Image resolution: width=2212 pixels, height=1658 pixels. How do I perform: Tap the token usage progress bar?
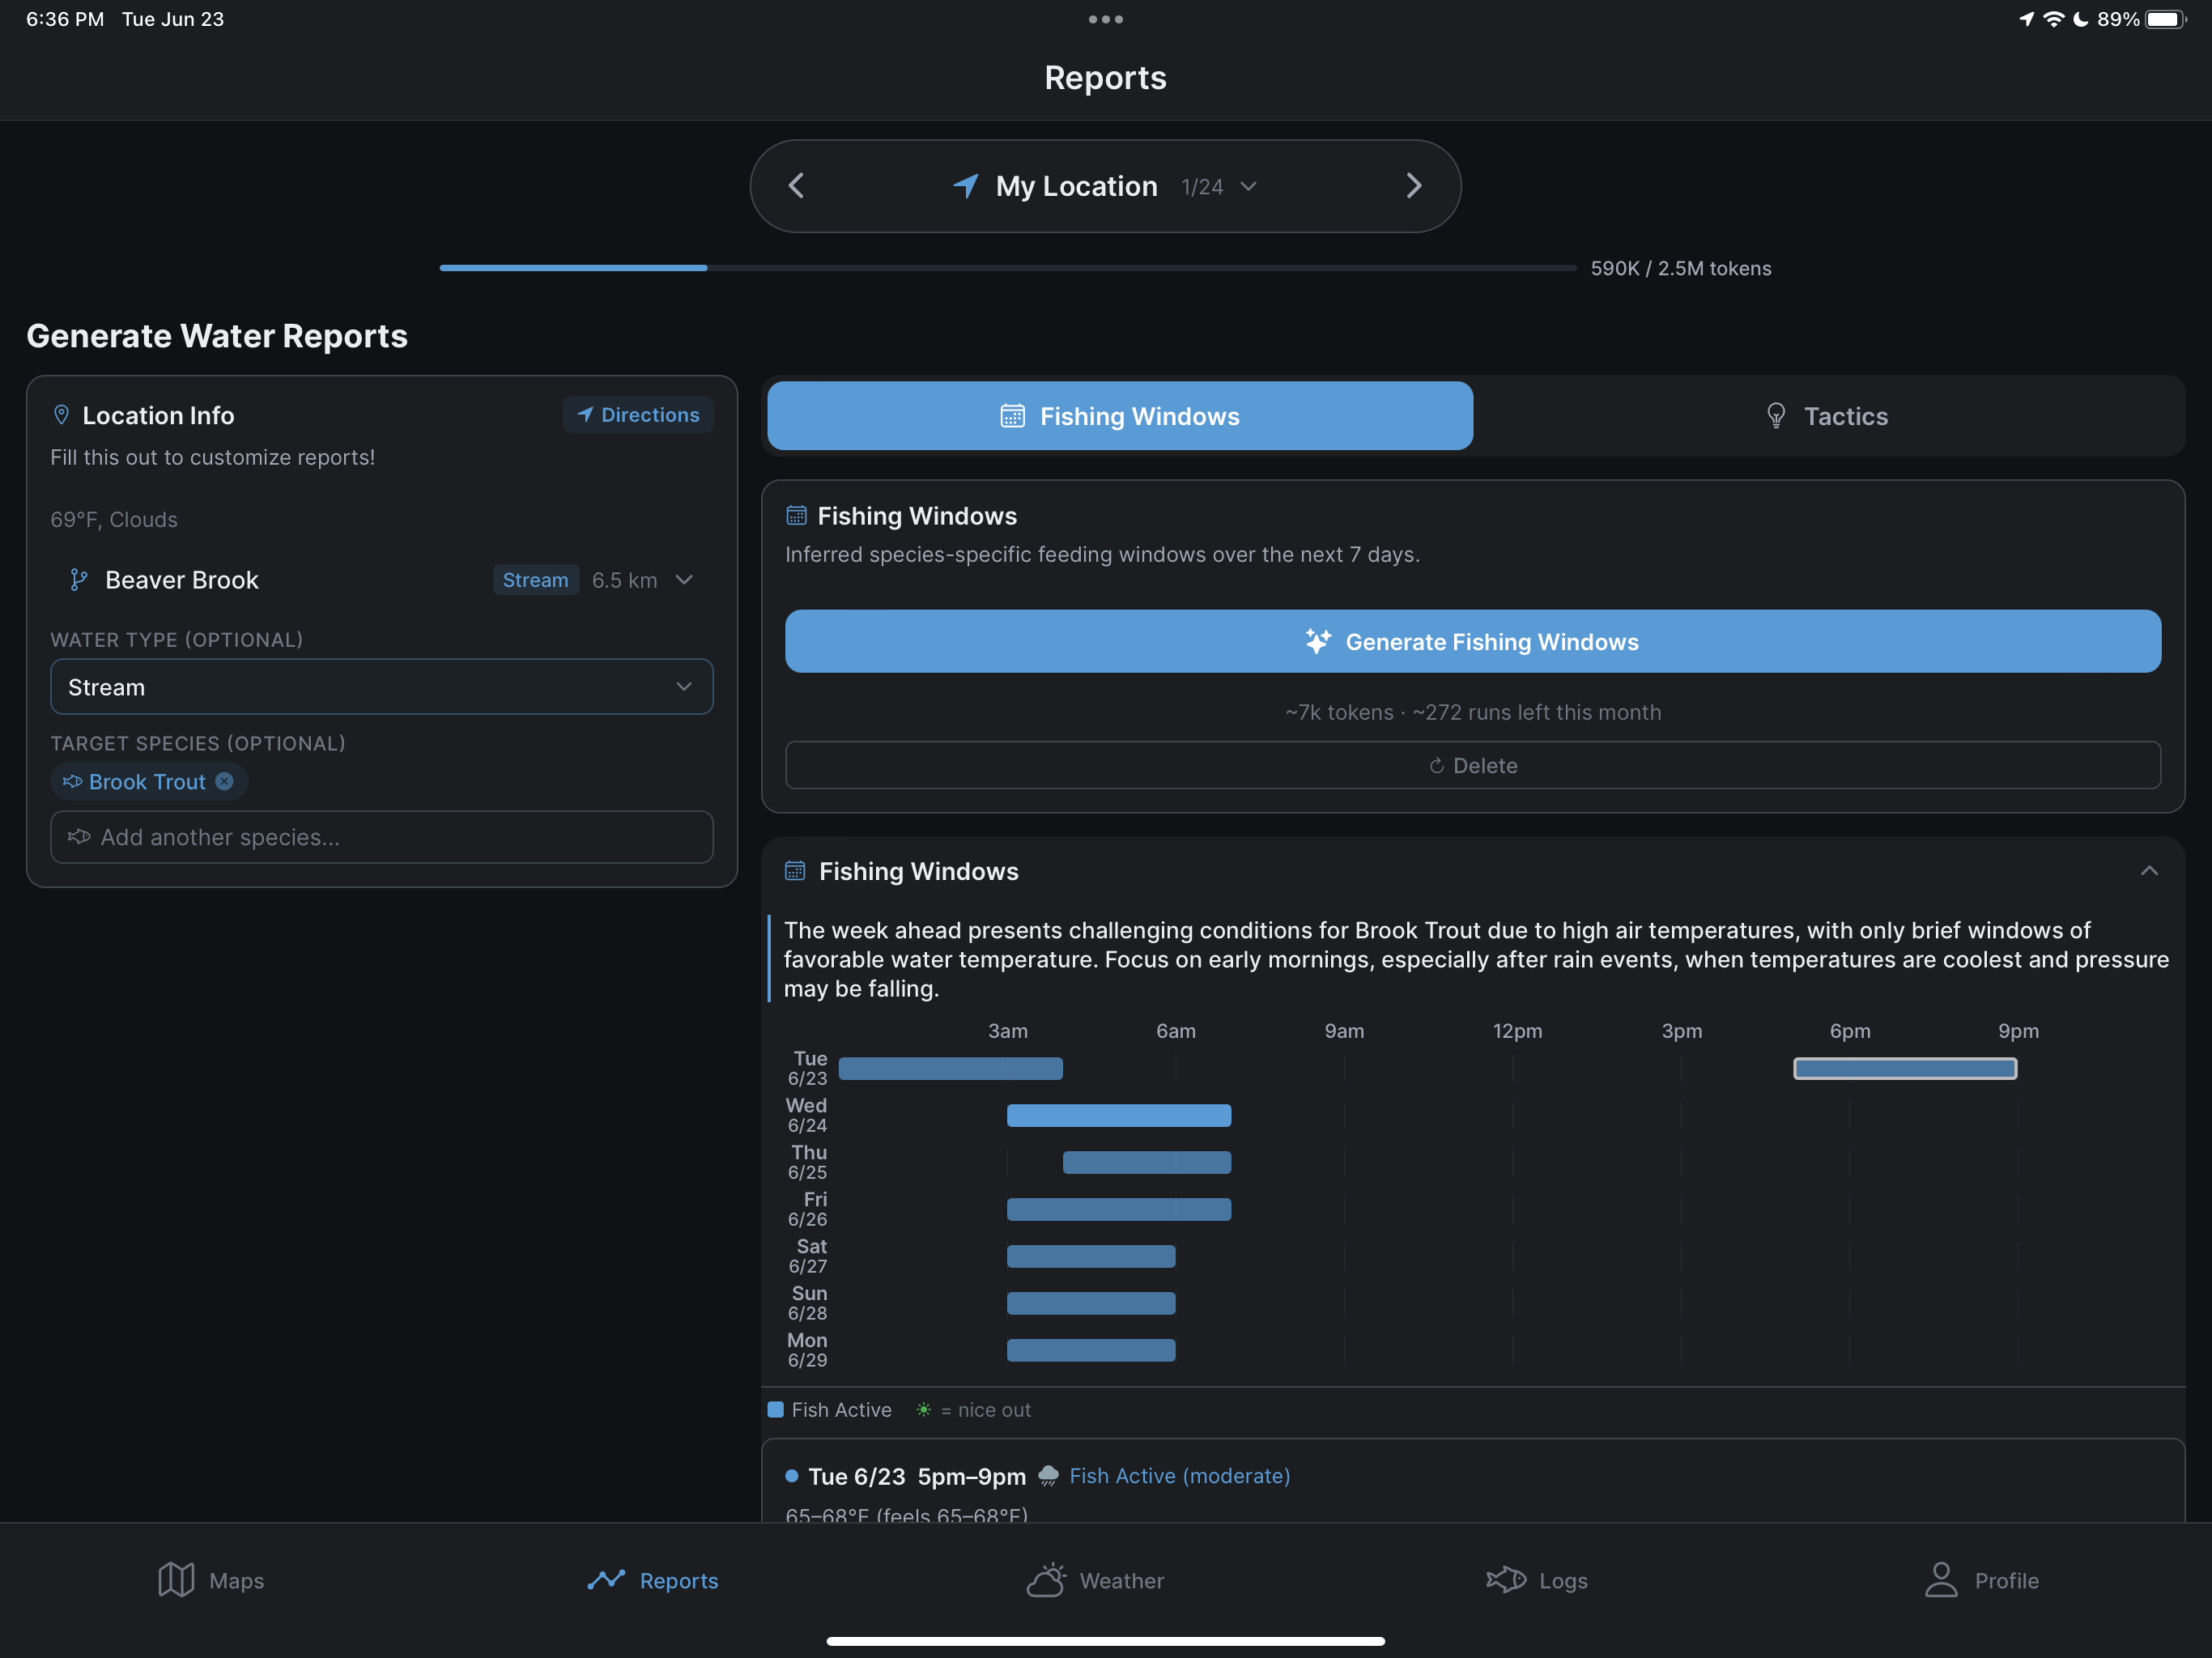pyautogui.click(x=1008, y=268)
